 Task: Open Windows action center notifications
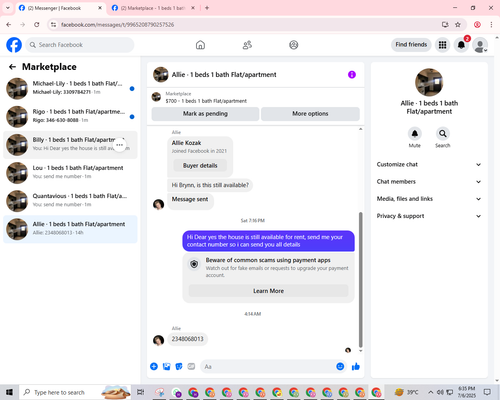click(487, 392)
